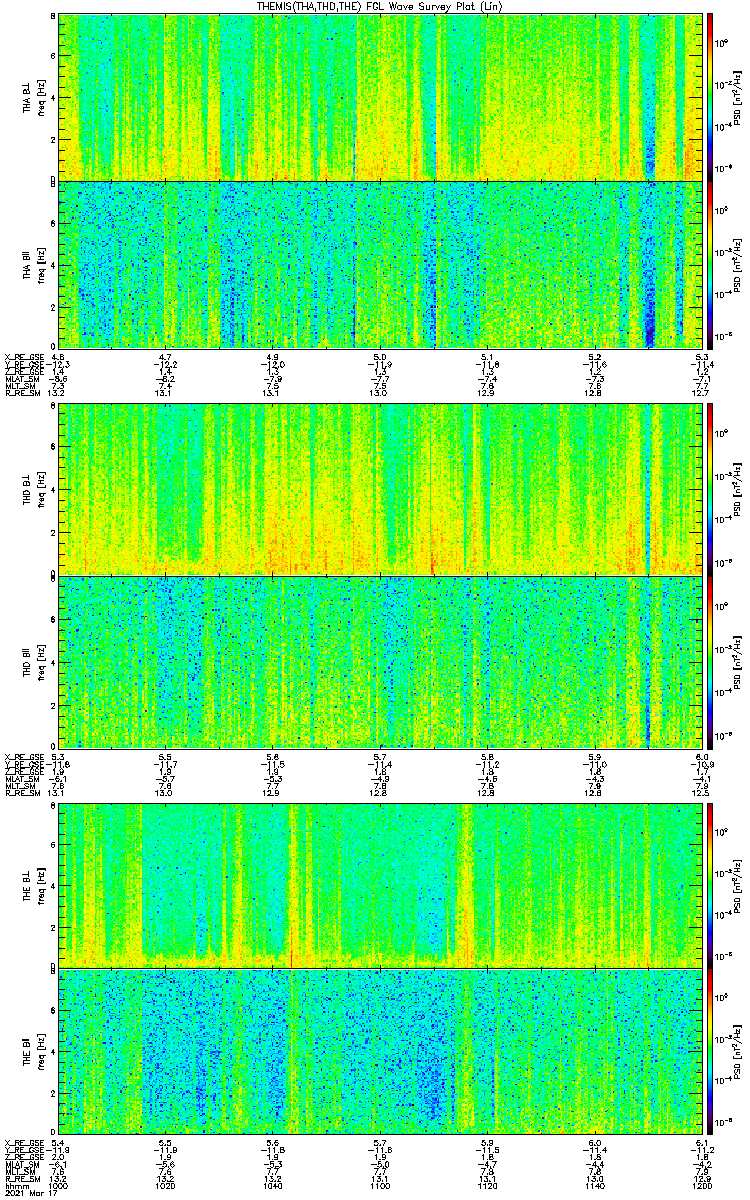Viewport: 750px width, 1200px height.
Task: Click the THA B-parallel spectrogram panel
Action: click(381, 264)
